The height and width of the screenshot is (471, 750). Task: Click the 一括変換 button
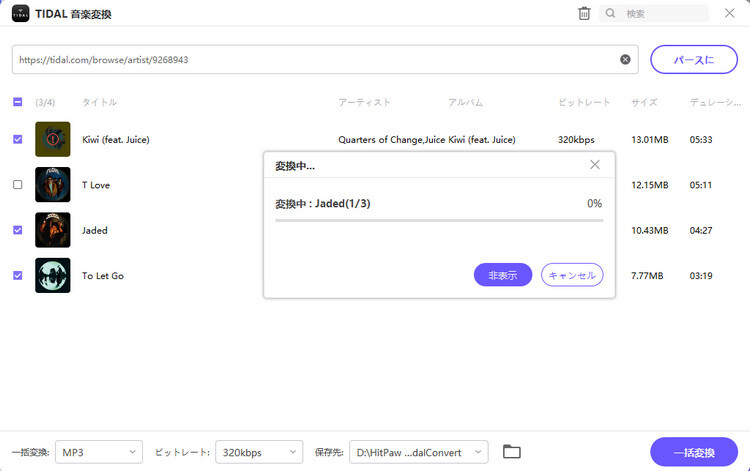coord(694,452)
